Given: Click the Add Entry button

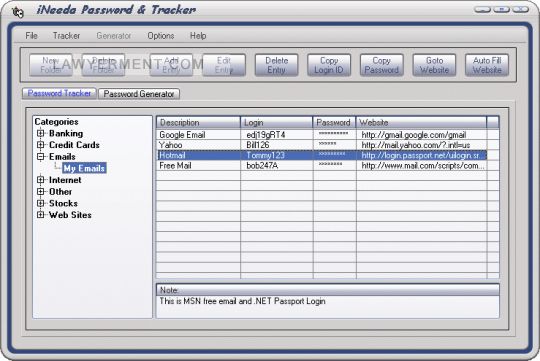Looking at the screenshot, I should [171, 65].
